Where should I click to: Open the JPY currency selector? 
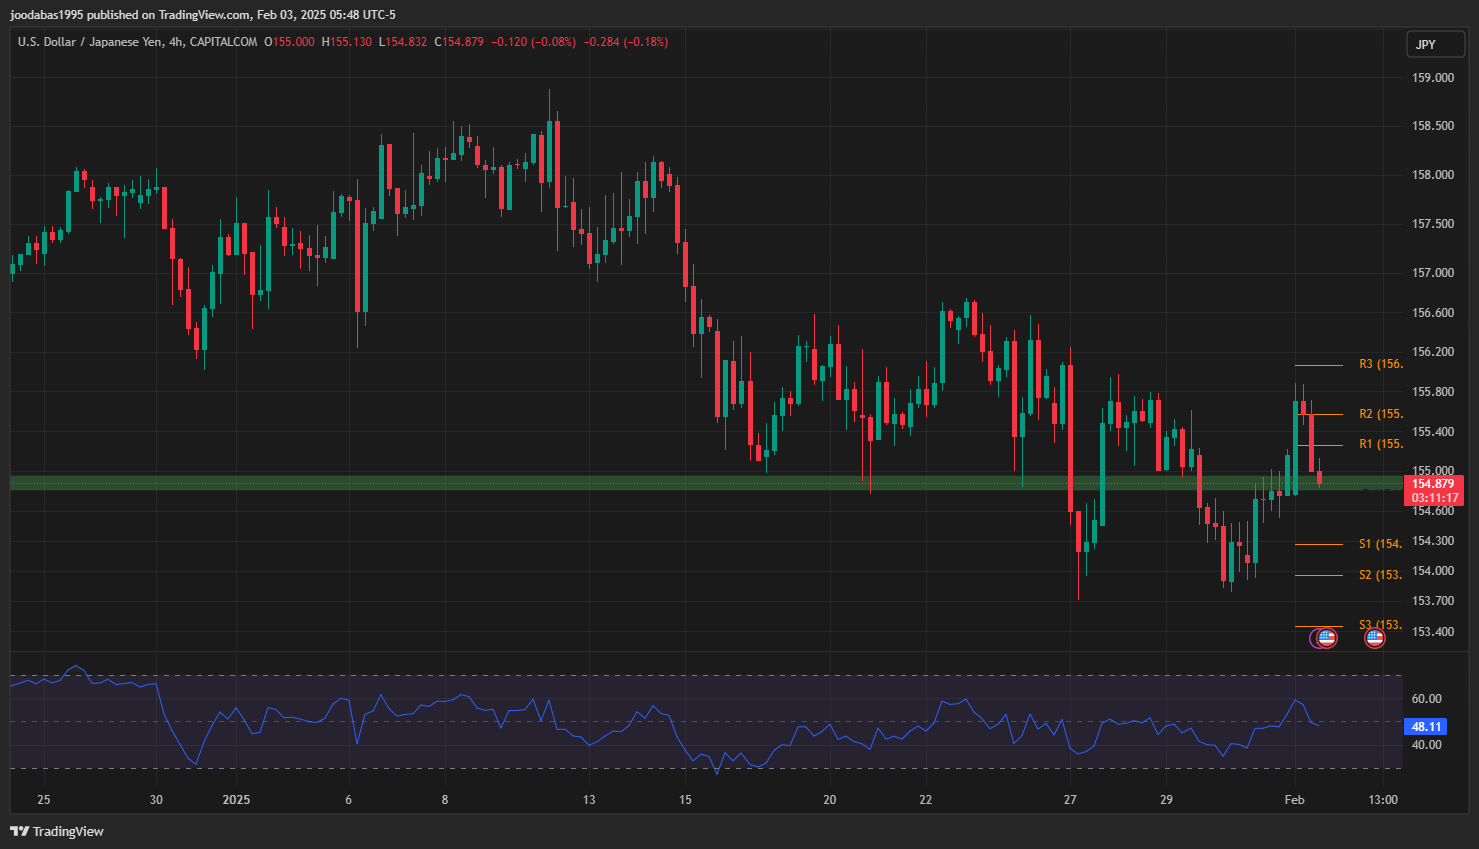tap(1435, 44)
